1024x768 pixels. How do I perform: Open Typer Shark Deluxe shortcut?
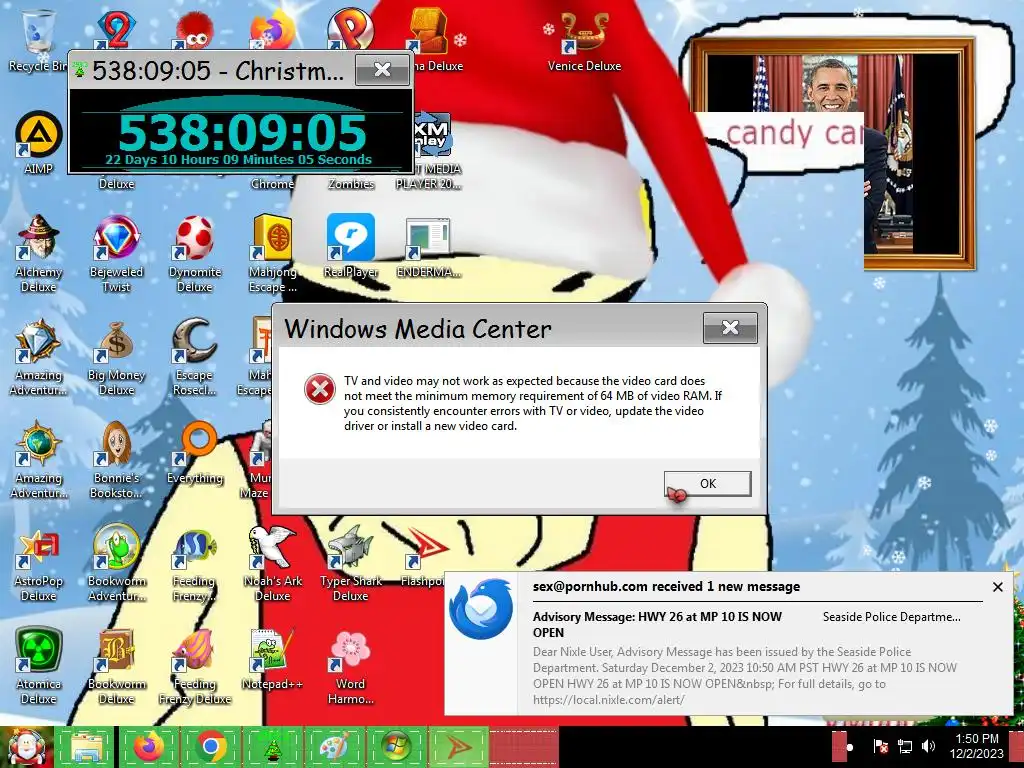pos(351,564)
